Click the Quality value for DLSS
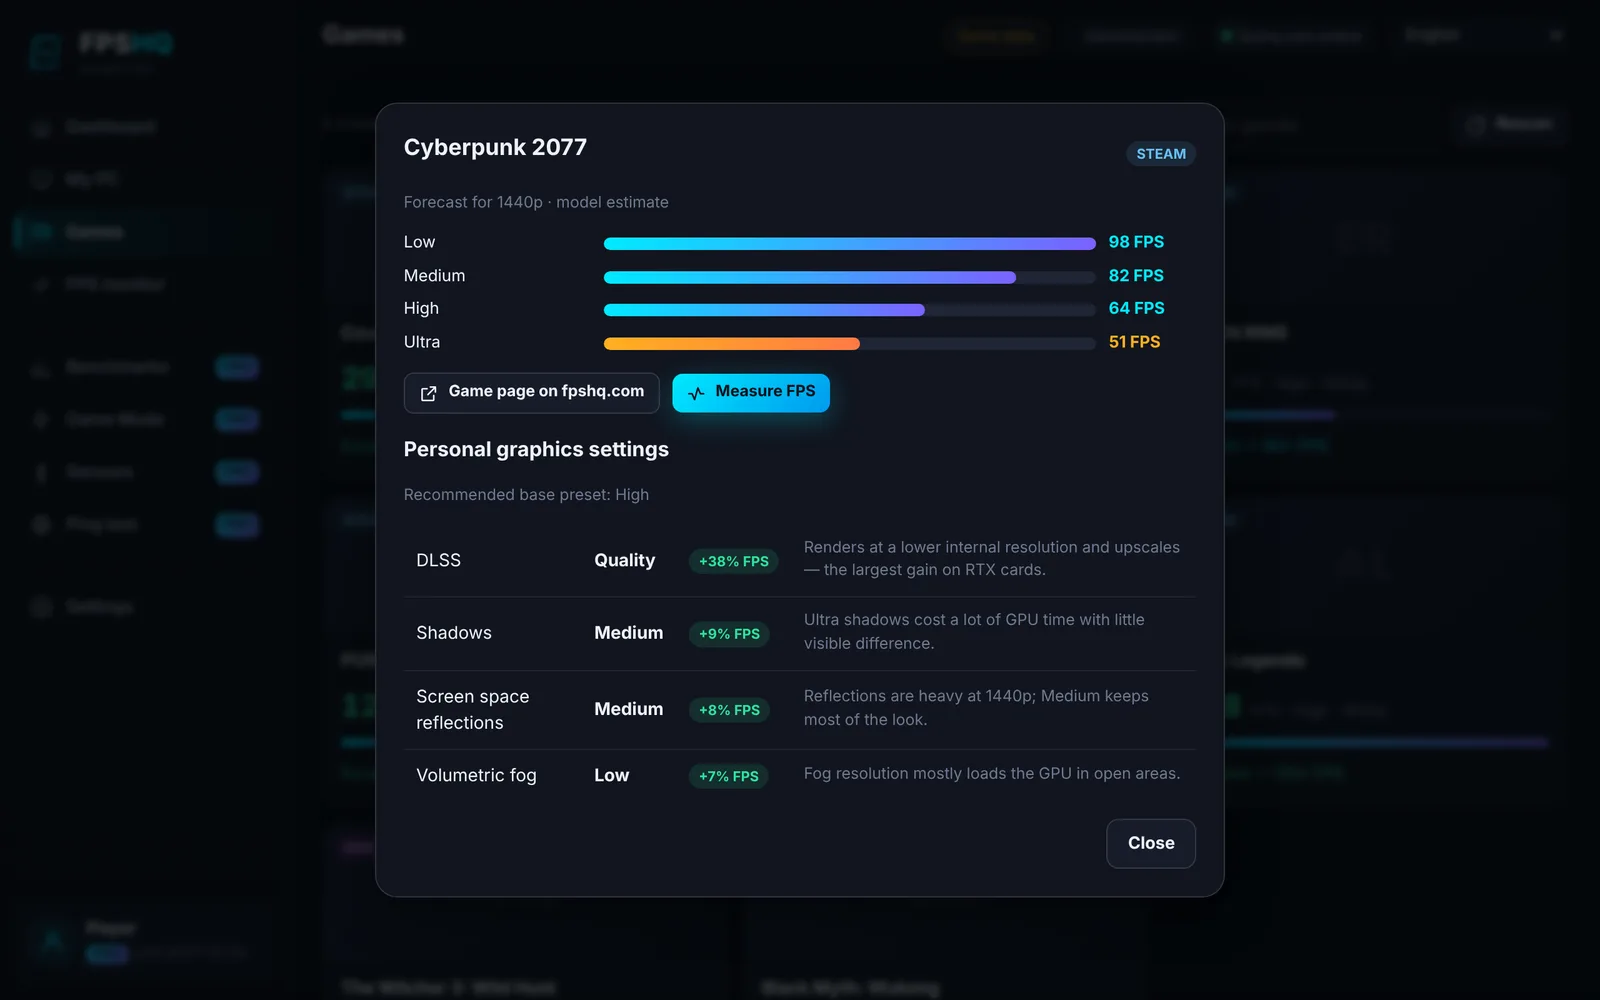Screen dimensions: 1600x1000 pyautogui.click(x=625, y=560)
